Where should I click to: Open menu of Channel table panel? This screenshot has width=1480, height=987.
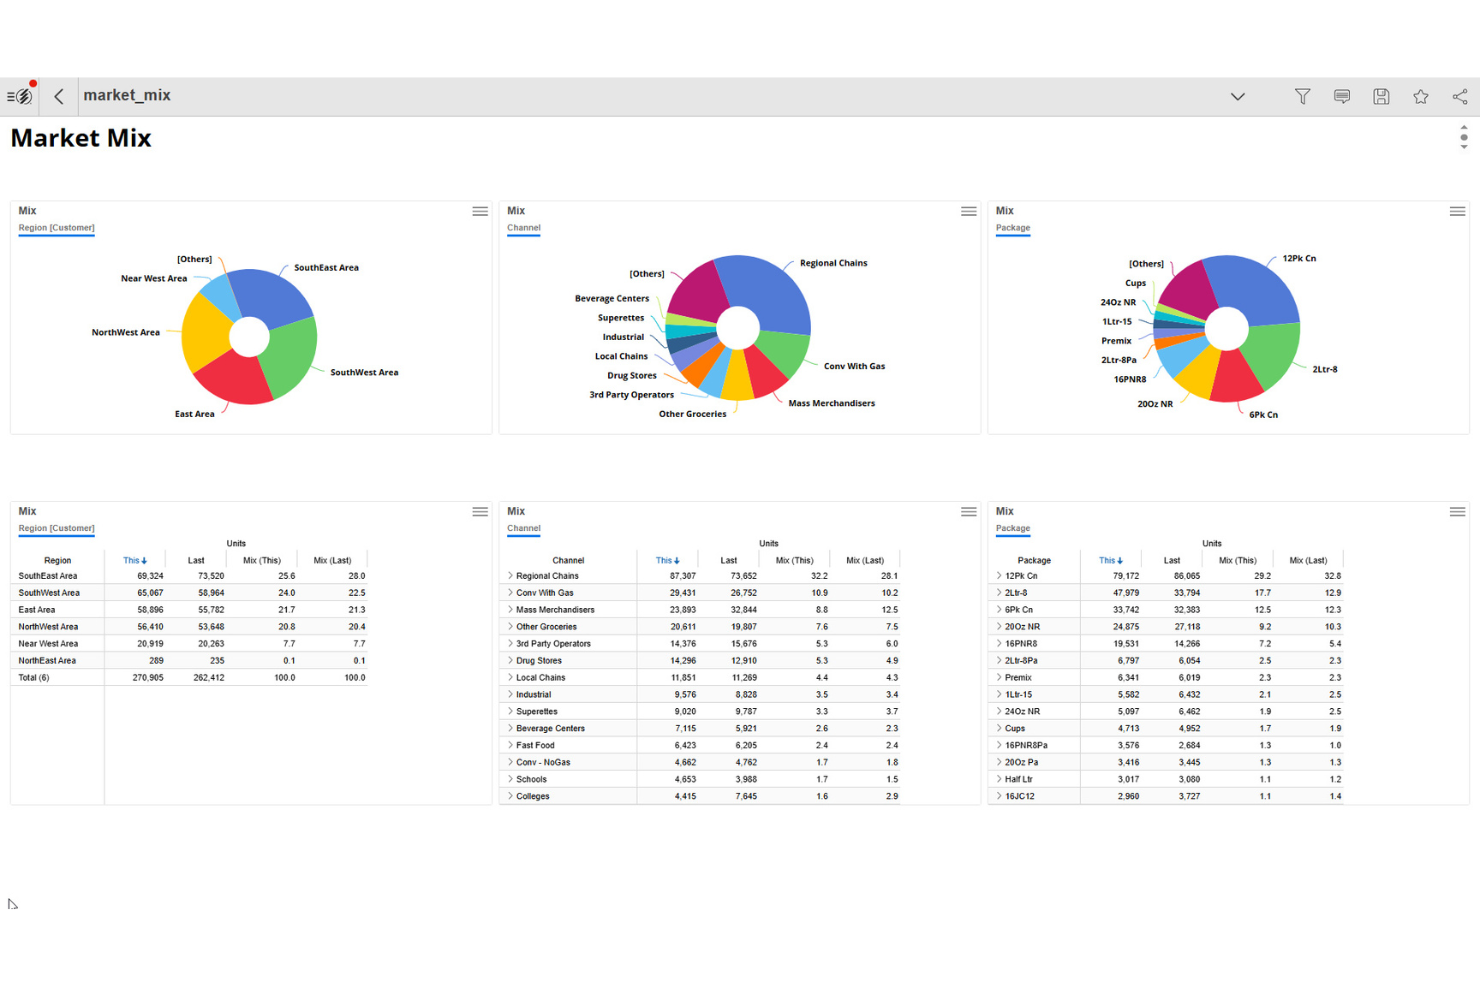(x=969, y=511)
